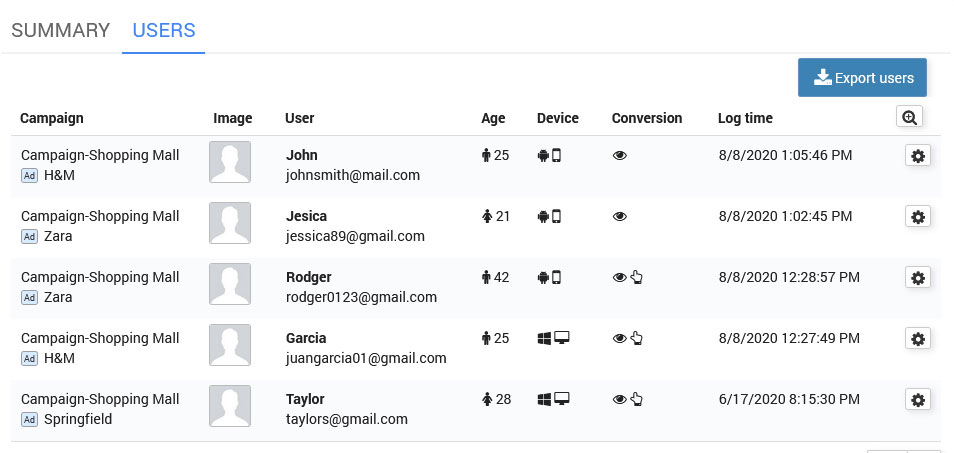The width and height of the screenshot is (954, 453).
Task: Click the email johnsmith@mail.com
Action: click(x=352, y=175)
